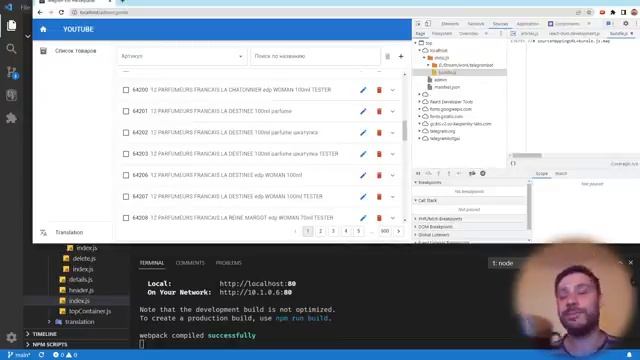Expand details chevron for item 64206
This screenshot has height=360, width=640.
coord(393,175)
